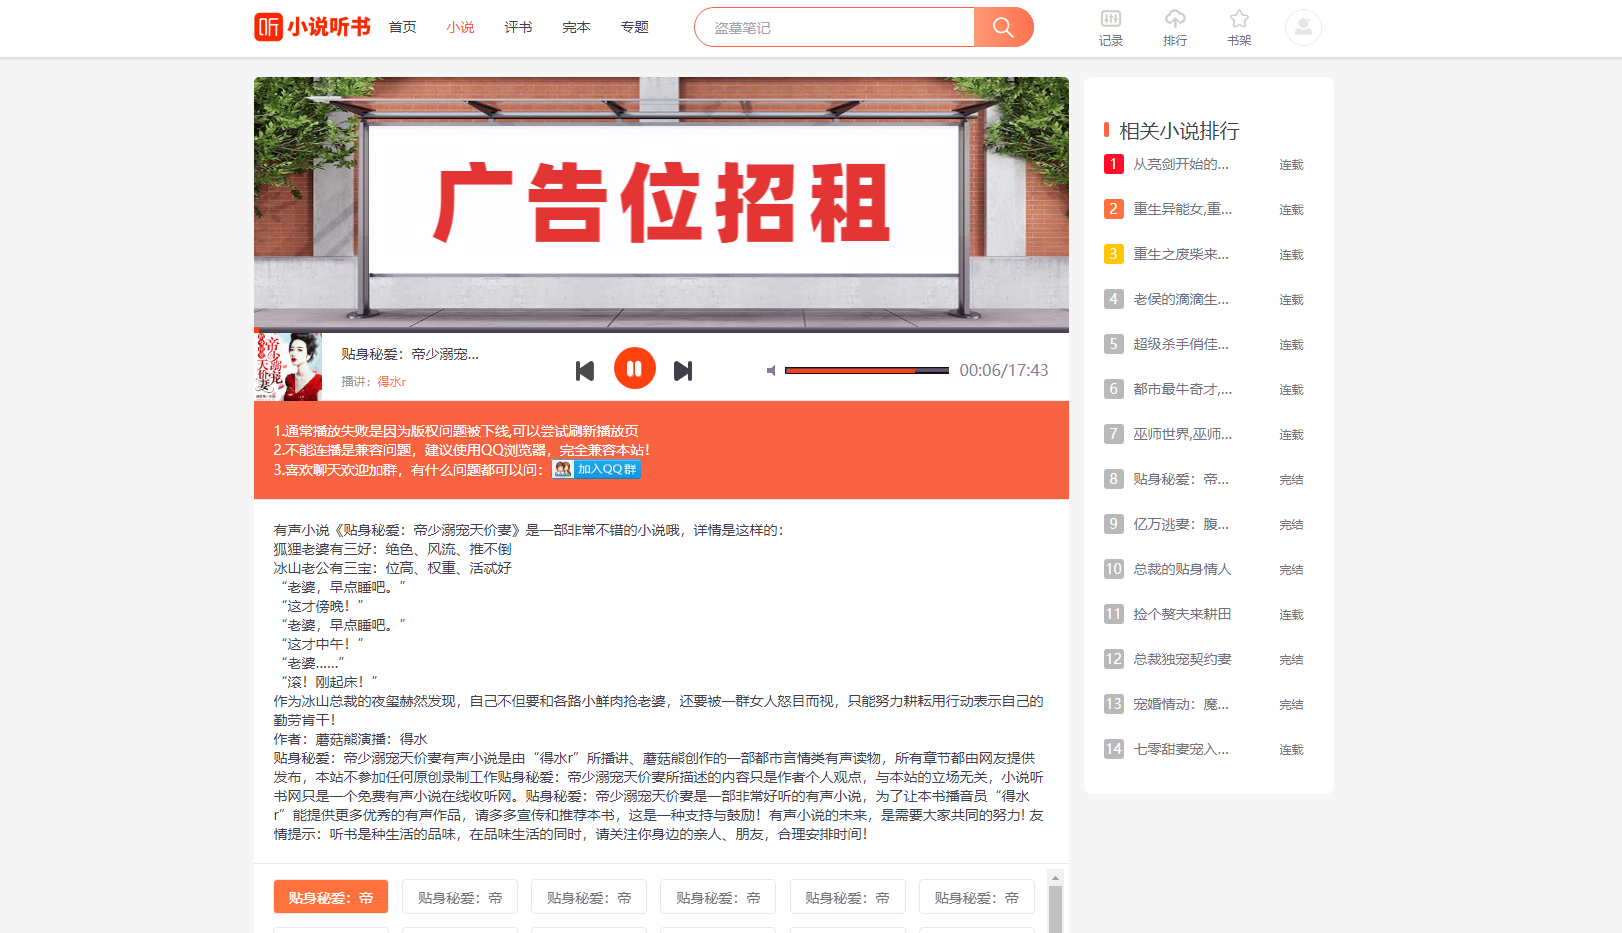The width and height of the screenshot is (1622, 933).
Task: Open ranked novel 重生之废柴来...
Action: [1181, 254]
